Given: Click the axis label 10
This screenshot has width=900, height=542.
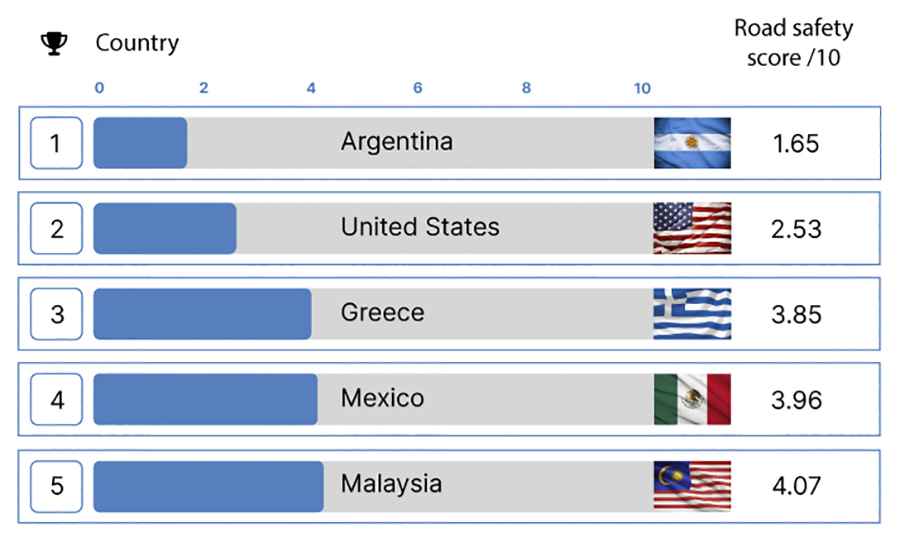Looking at the screenshot, I should pos(642,88).
